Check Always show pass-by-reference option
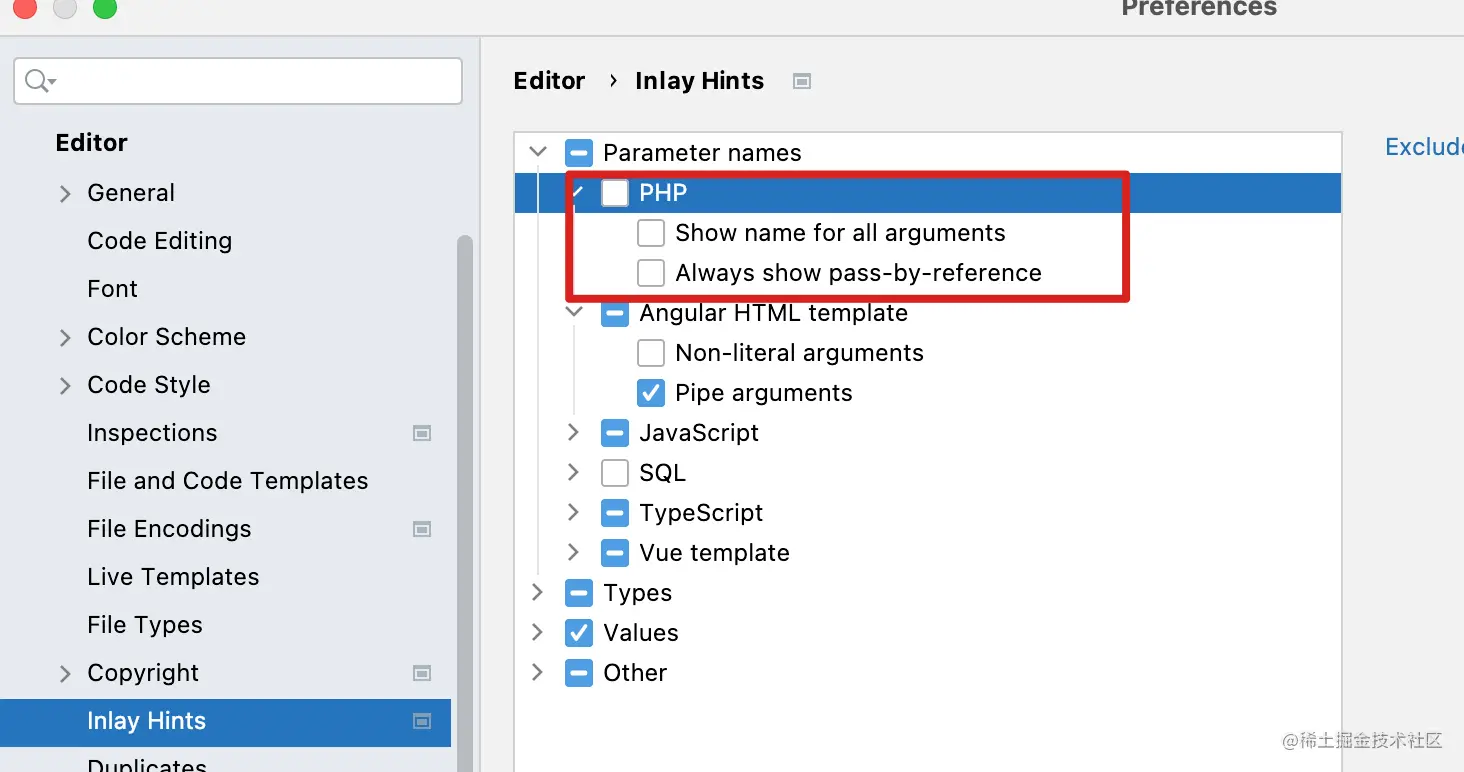1464x772 pixels. [x=651, y=273]
